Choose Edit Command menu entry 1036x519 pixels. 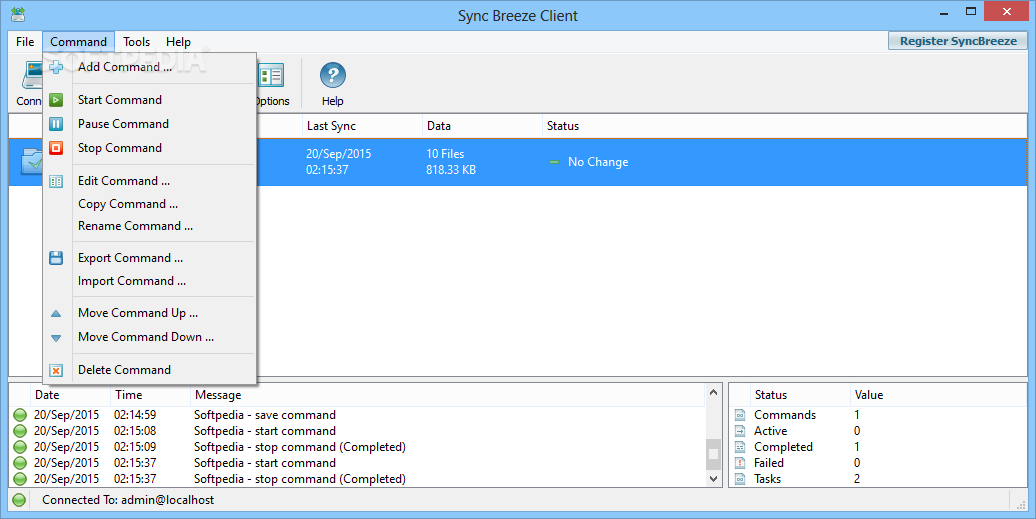click(149, 181)
